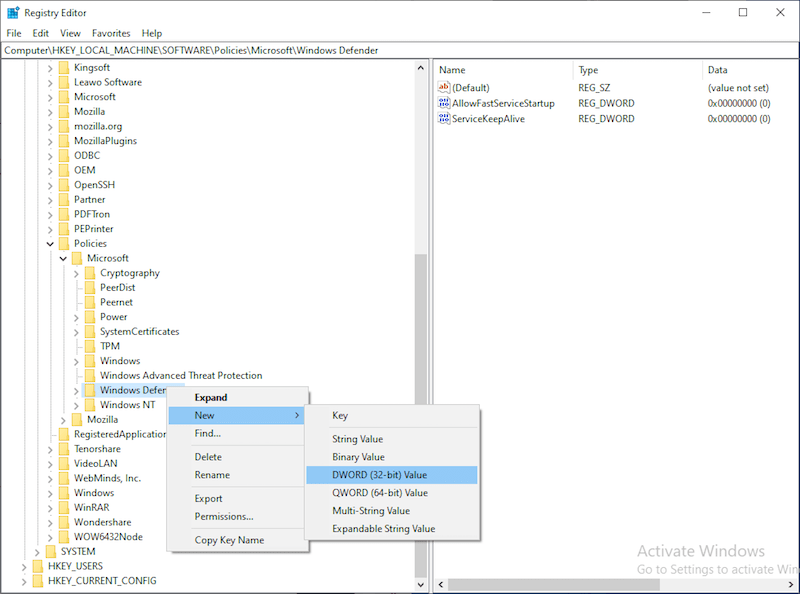
Task: Choose Expand from the context menu
Action: point(210,397)
